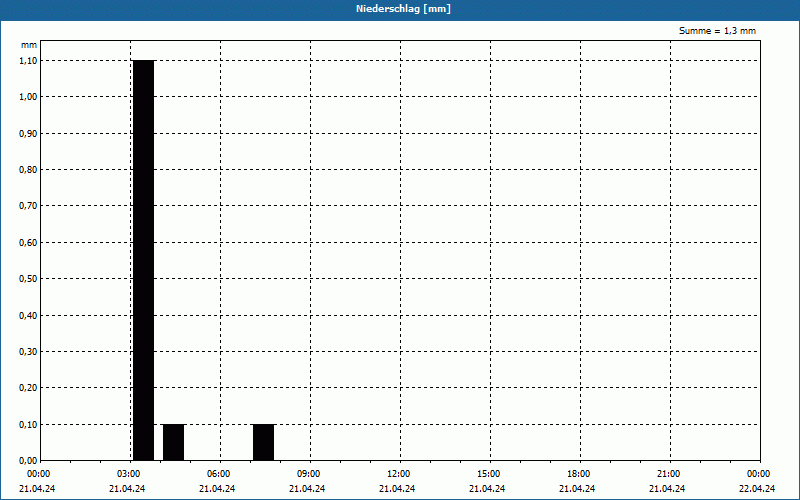This screenshot has height=500, width=800.
Task: Click the mm unit label above the y-axis
Action: (29, 45)
